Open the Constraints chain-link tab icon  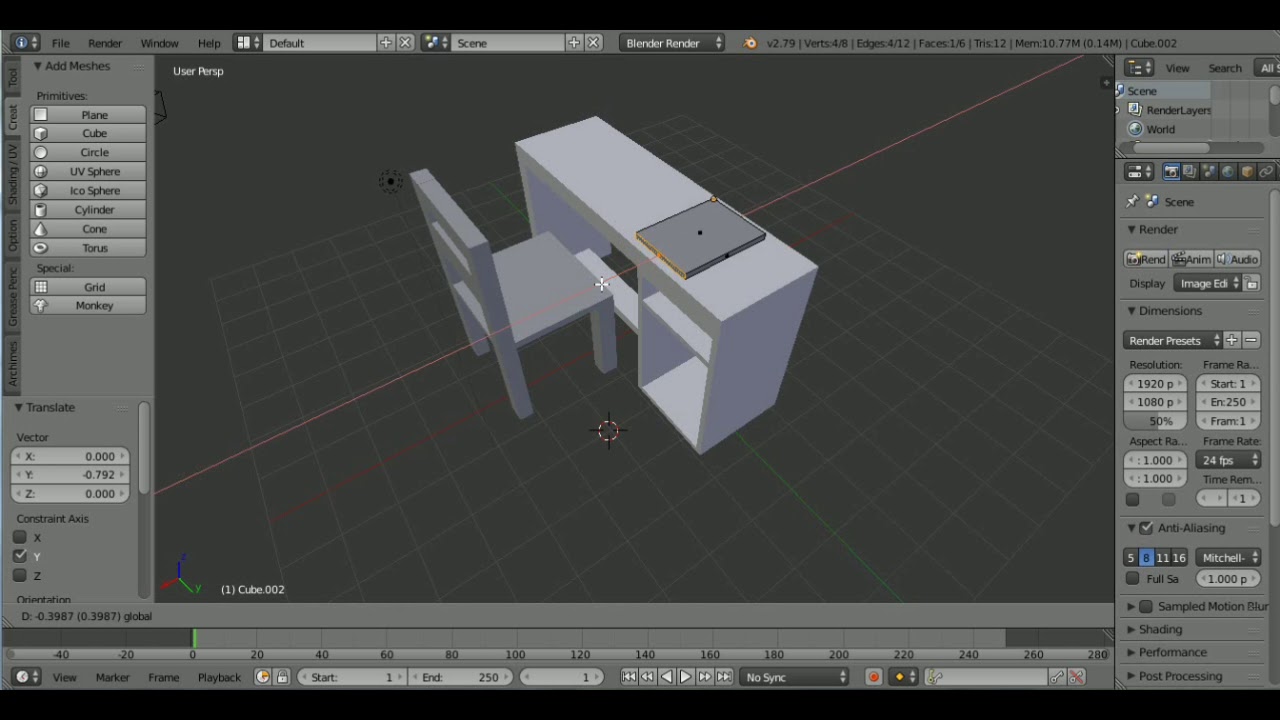coord(1266,172)
